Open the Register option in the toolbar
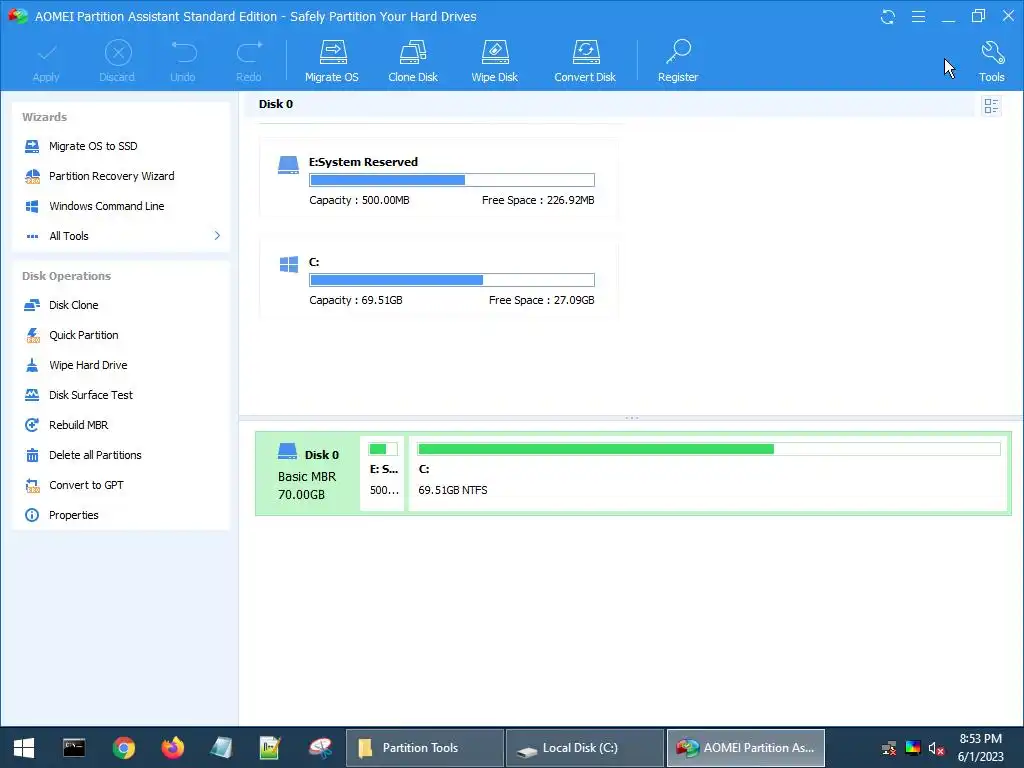The width and height of the screenshot is (1024, 768). [678, 61]
